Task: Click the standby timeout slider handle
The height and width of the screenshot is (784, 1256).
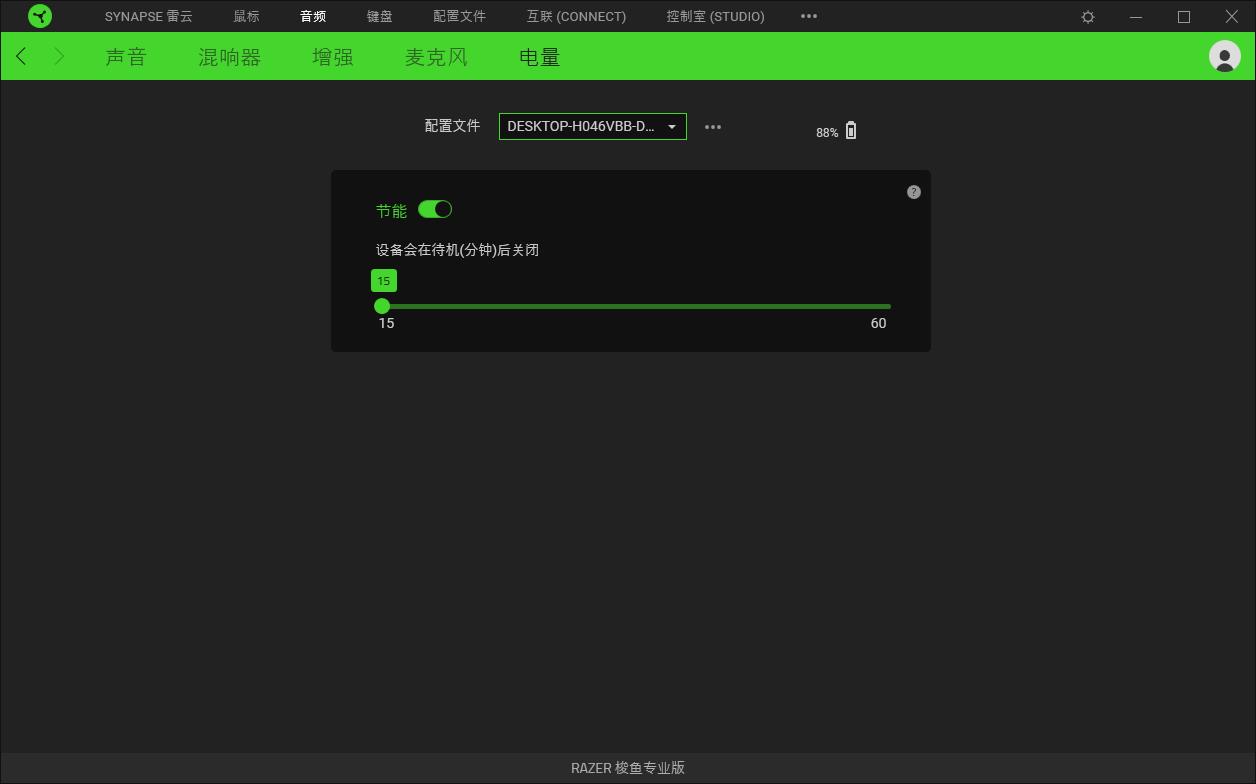Action: coord(382,306)
